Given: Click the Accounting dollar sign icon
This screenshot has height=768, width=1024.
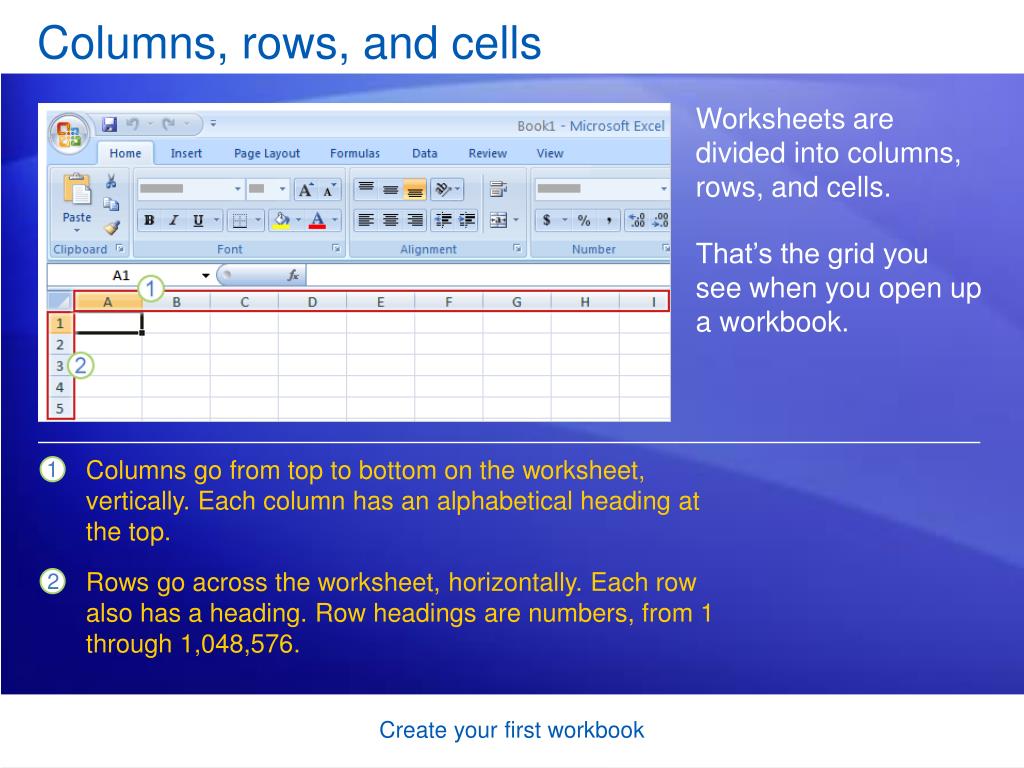Looking at the screenshot, I should 547,220.
